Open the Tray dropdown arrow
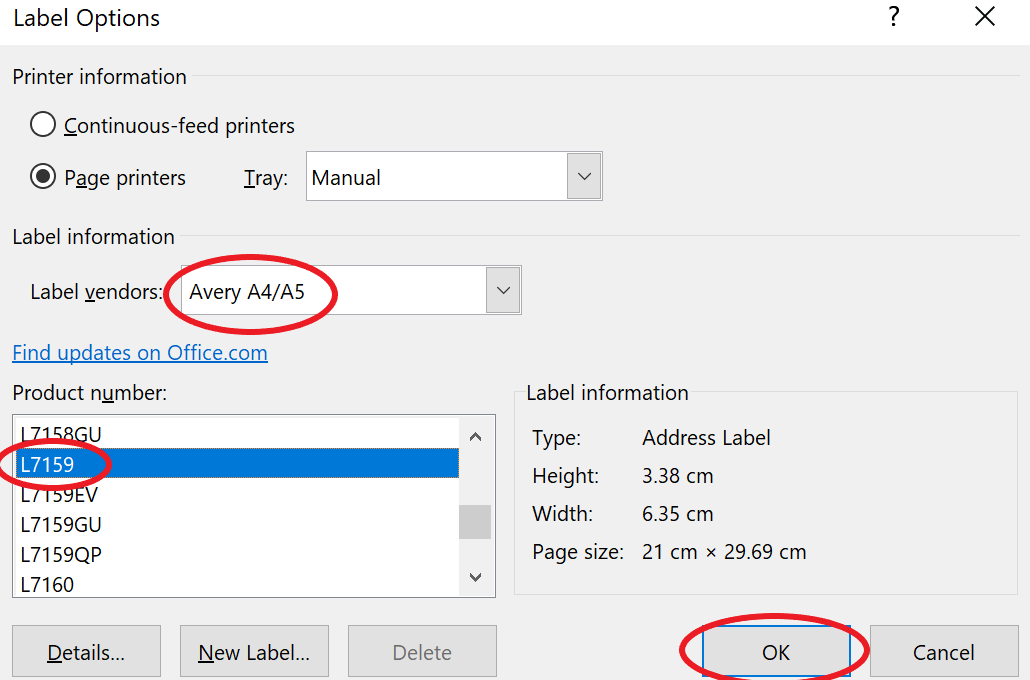Viewport: 1030px width, 680px height. [x=584, y=177]
